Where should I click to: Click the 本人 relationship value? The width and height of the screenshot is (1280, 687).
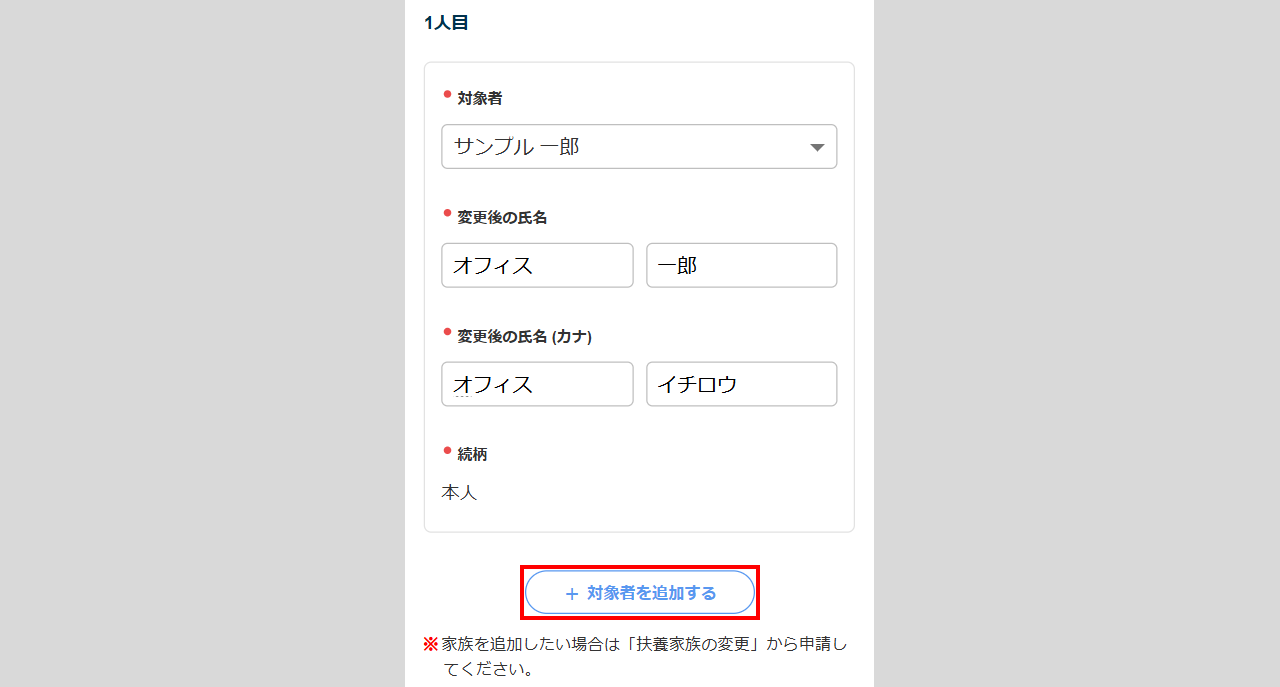(x=459, y=493)
